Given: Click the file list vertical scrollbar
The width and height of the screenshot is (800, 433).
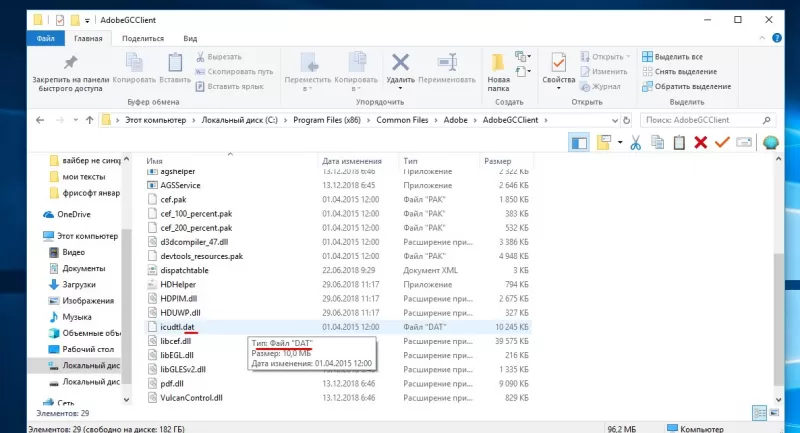Looking at the screenshot, I should tap(778, 279).
